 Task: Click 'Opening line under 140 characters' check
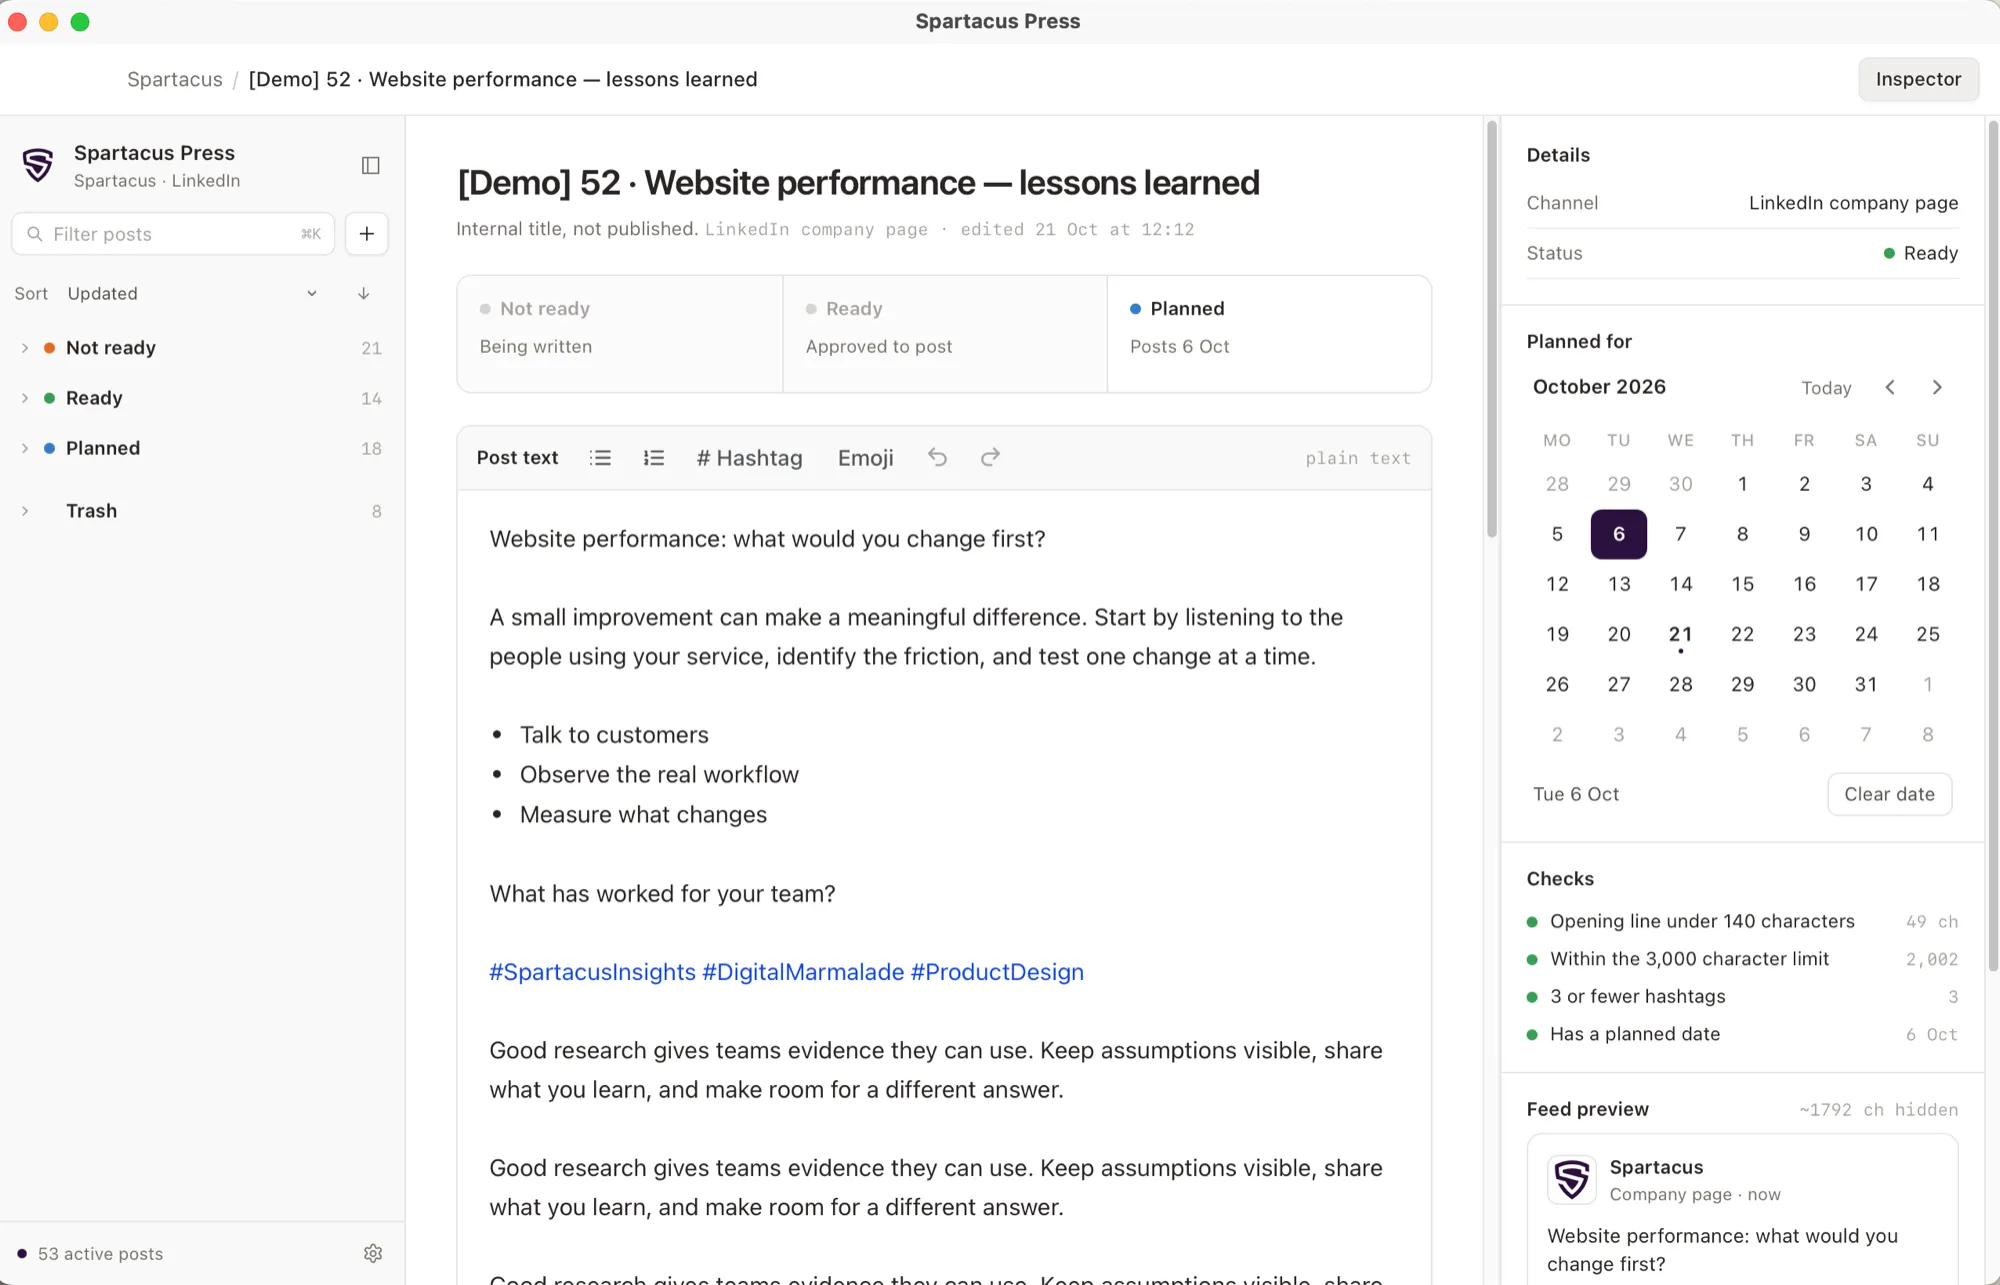pos(1742,921)
